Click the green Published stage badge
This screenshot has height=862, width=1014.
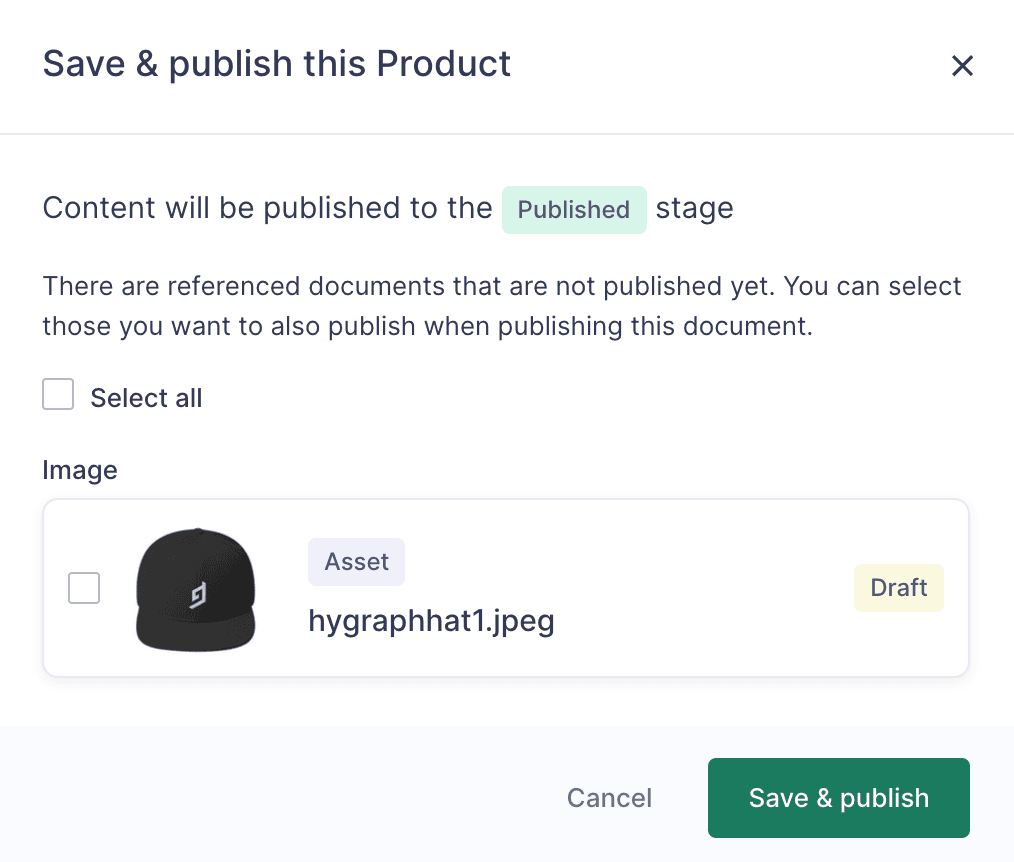point(574,210)
